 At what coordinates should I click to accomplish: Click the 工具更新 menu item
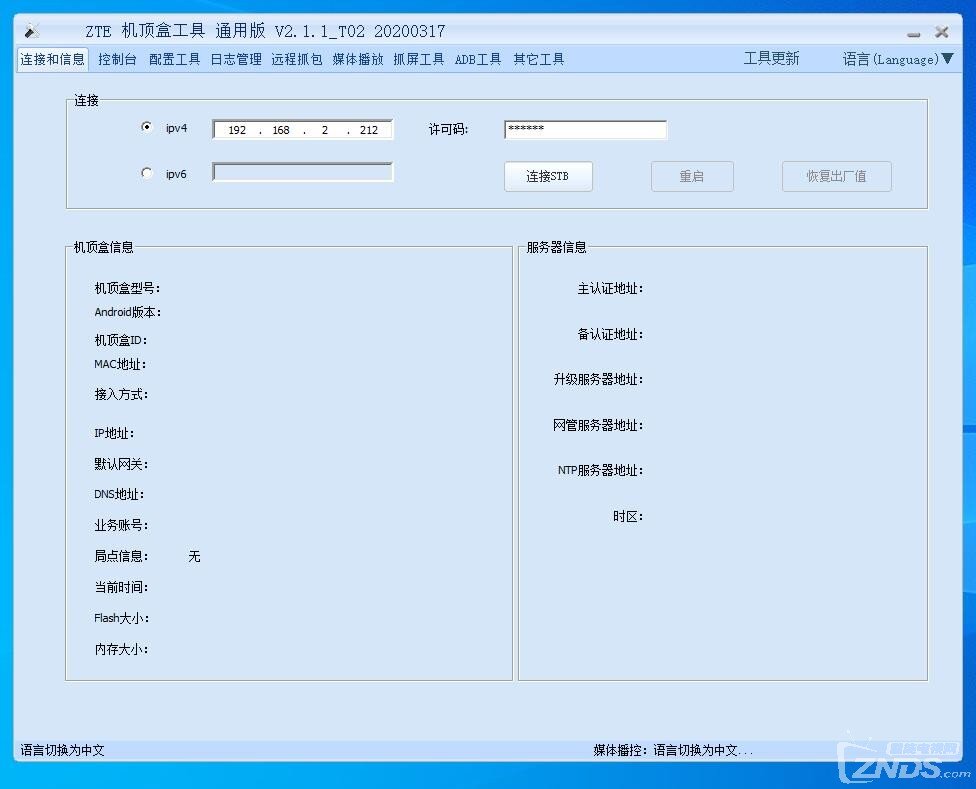[771, 58]
